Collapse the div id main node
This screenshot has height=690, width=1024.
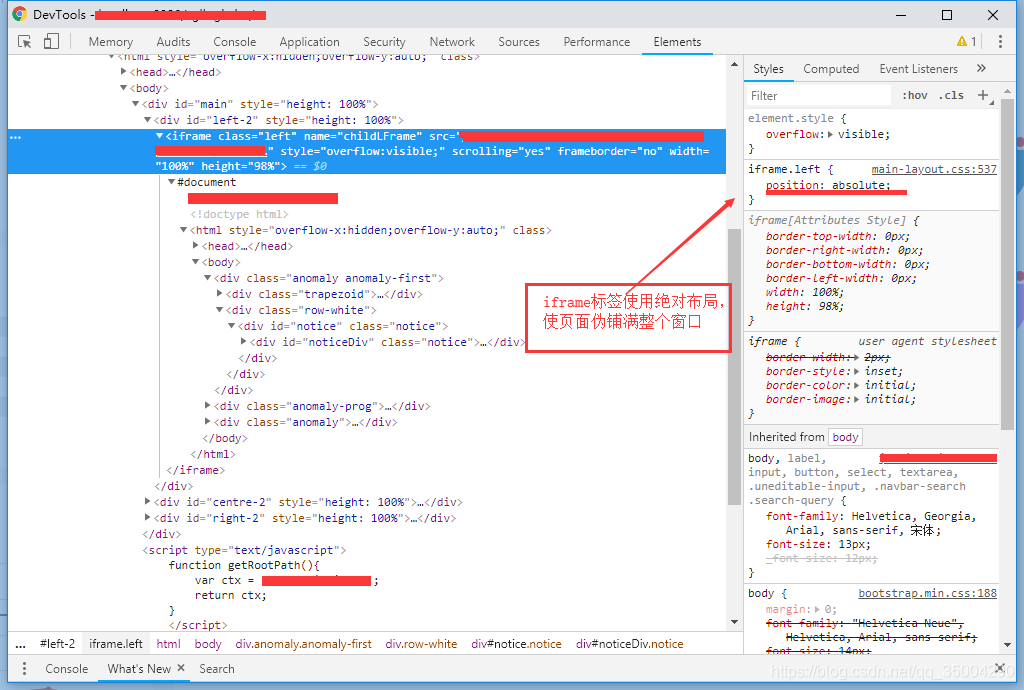136,104
